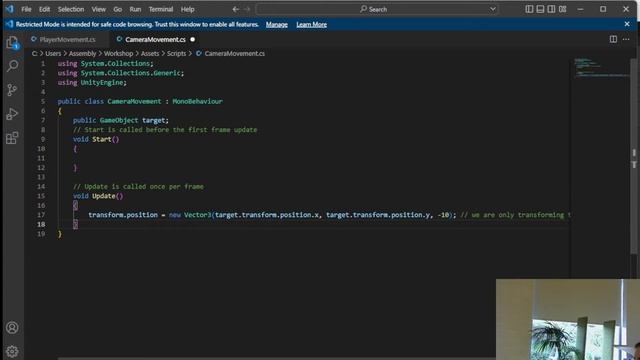Click 'CameraMovement' class name on line 5
Screen dimensions: 640x360
pyautogui.click(x=134, y=101)
